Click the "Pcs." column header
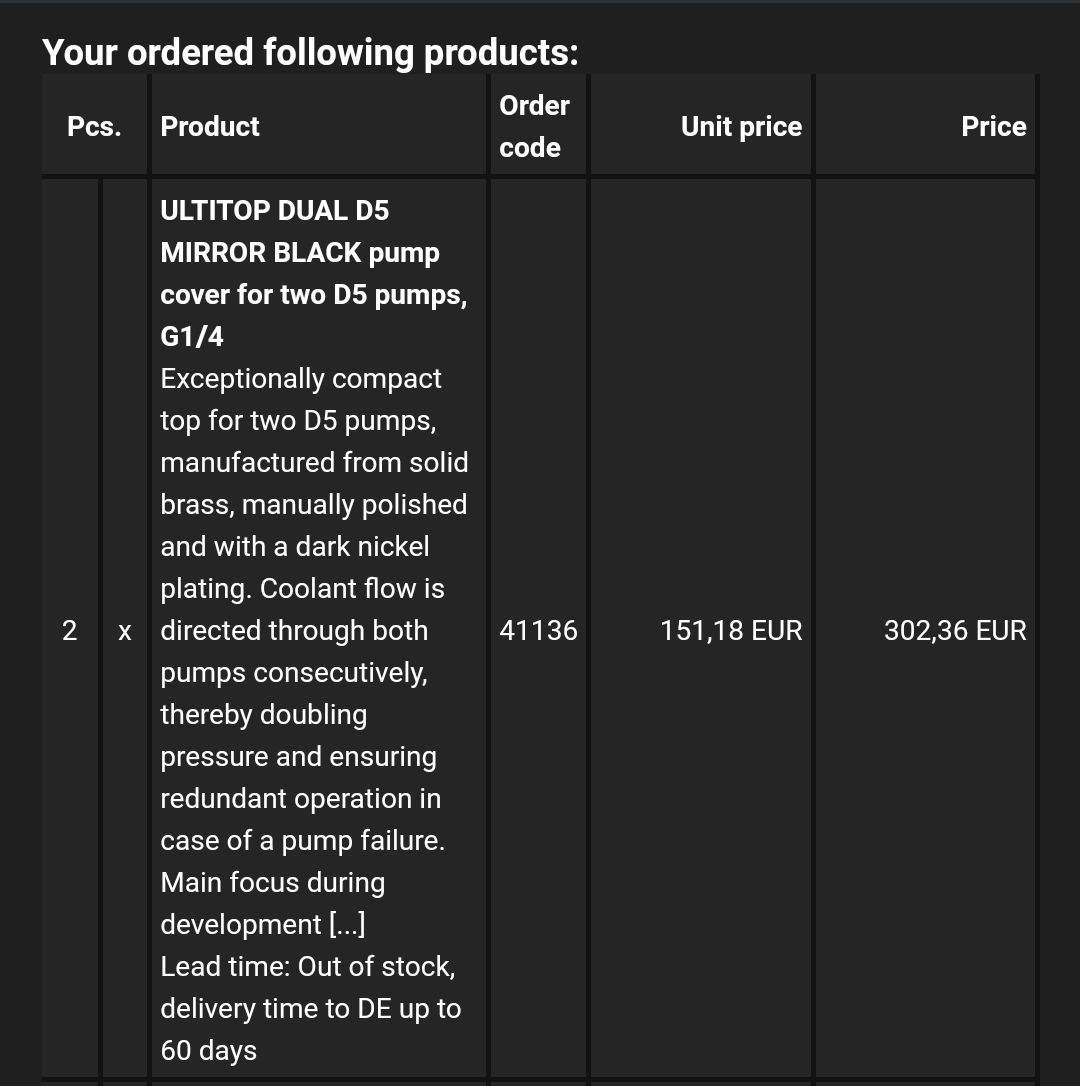This screenshot has width=1080, height=1086. point(94,127)
